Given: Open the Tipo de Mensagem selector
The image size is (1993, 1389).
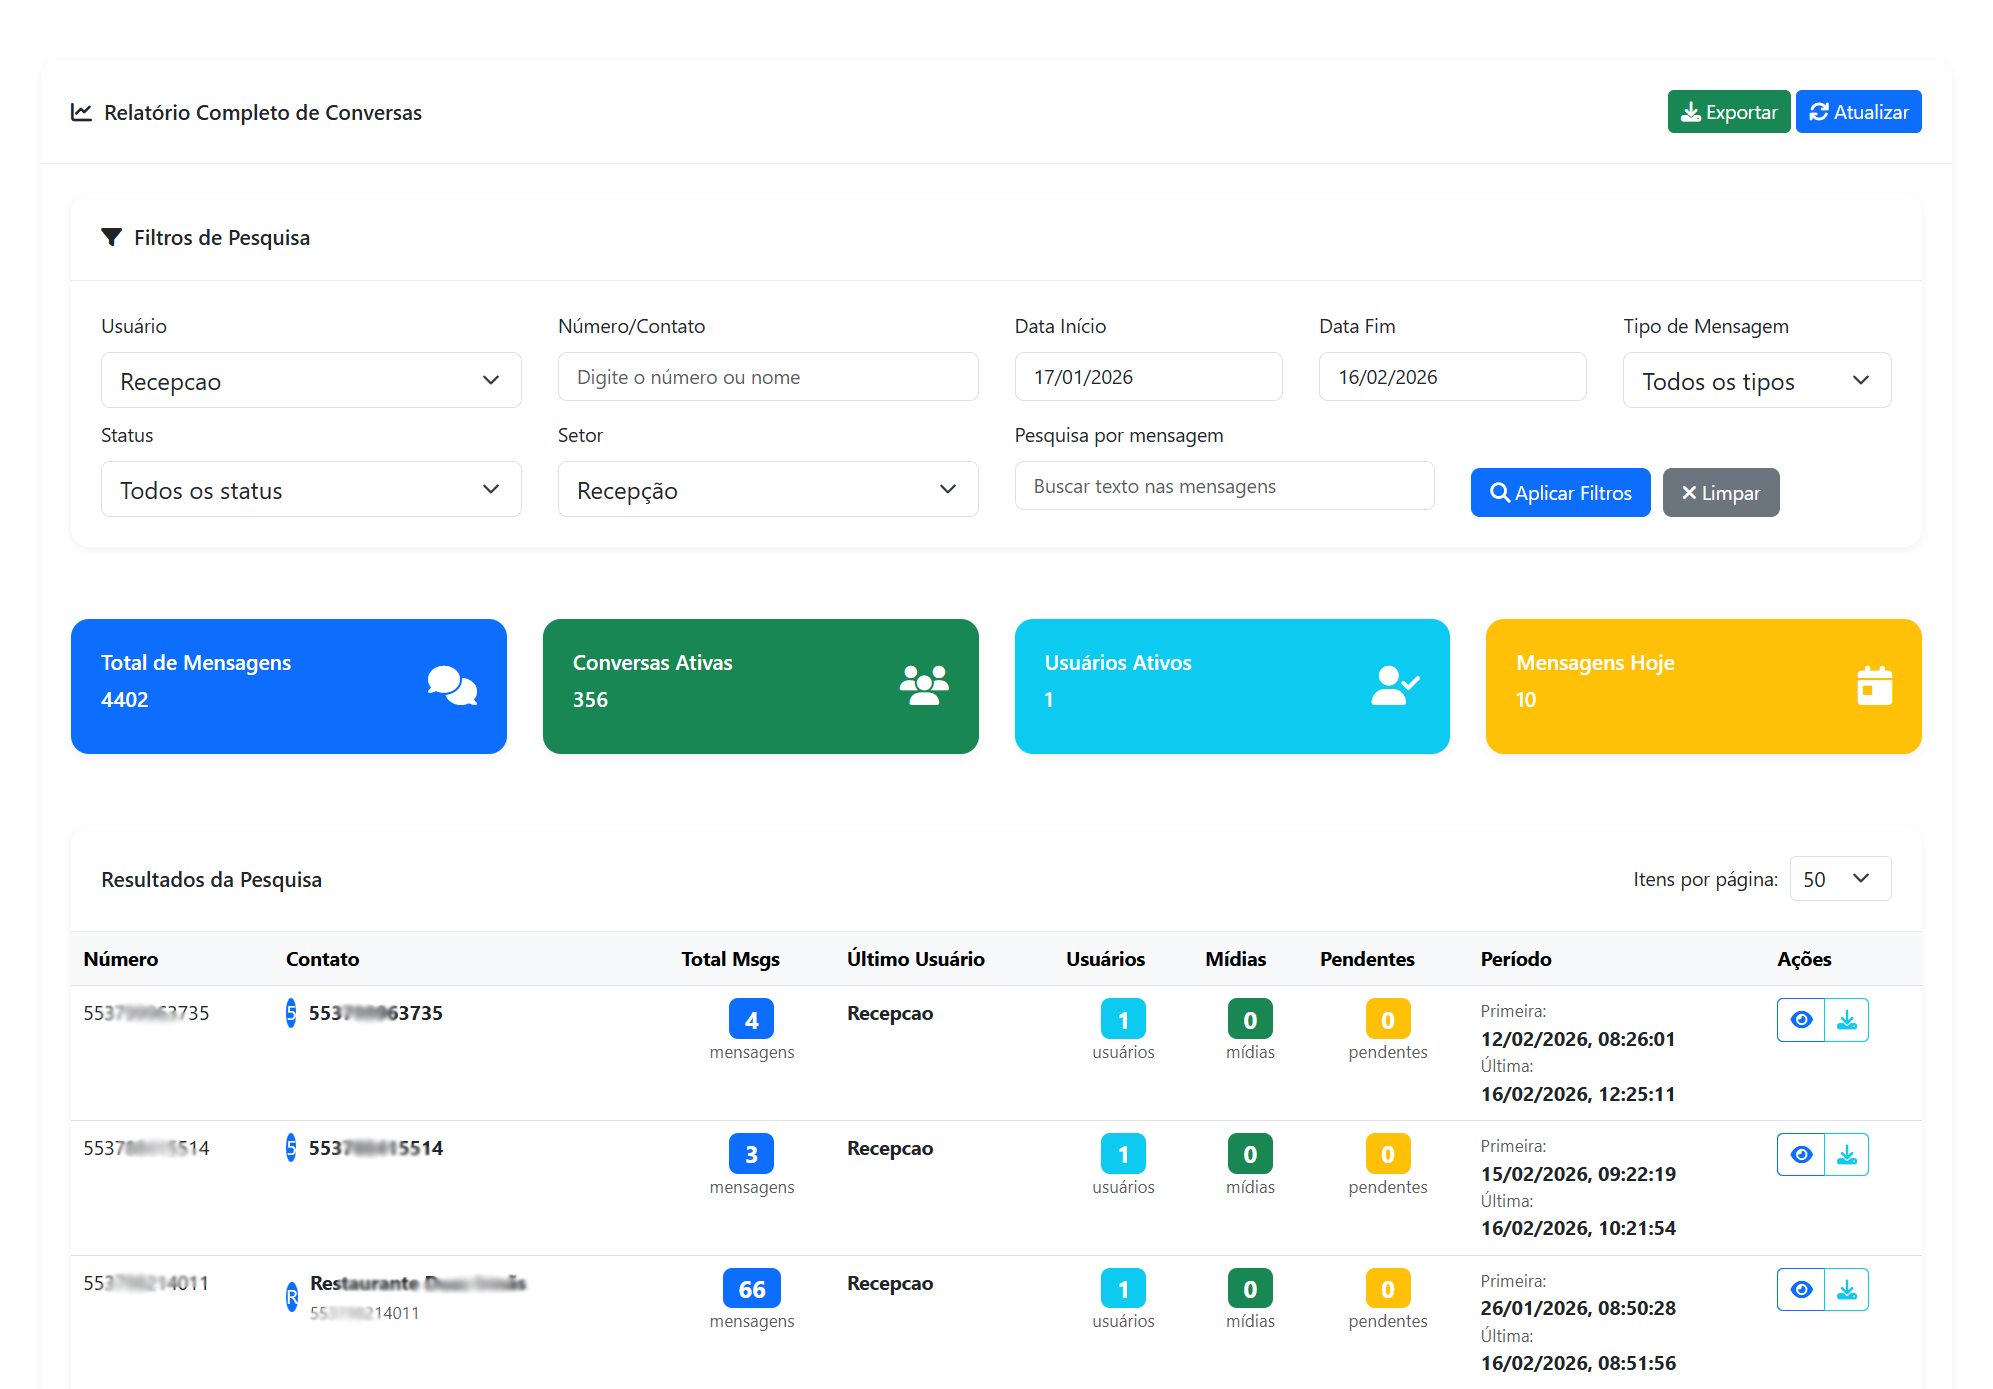Looking at the screenshot, I should coord(1756,380).
